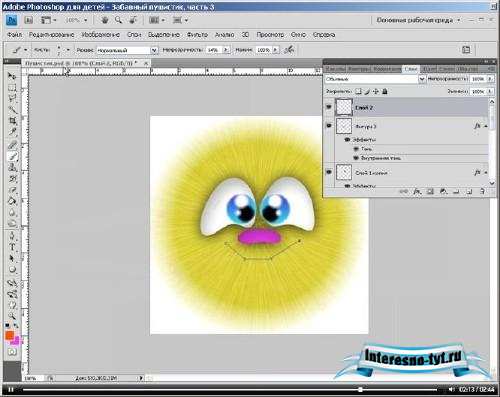Select the Pen tool
This screenshot has height=397, width=500.
pyautogui.click(x=12, y=236)
